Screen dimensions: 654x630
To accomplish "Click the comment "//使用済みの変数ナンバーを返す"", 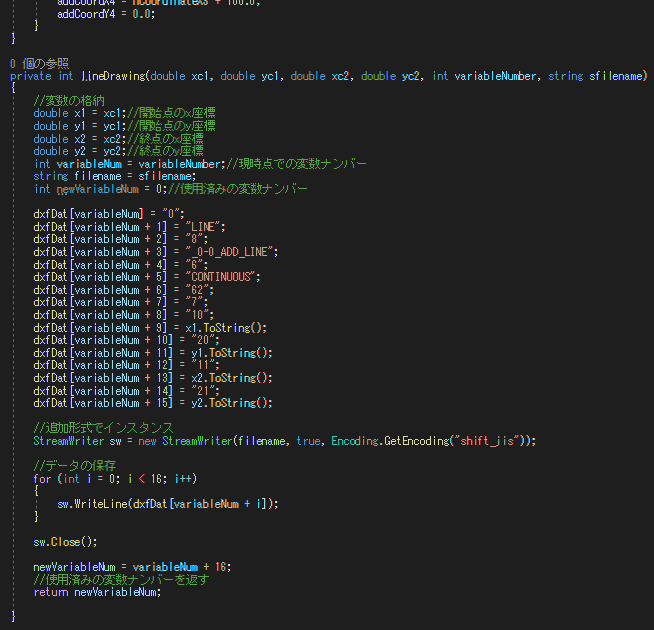I will coord(121,580).
